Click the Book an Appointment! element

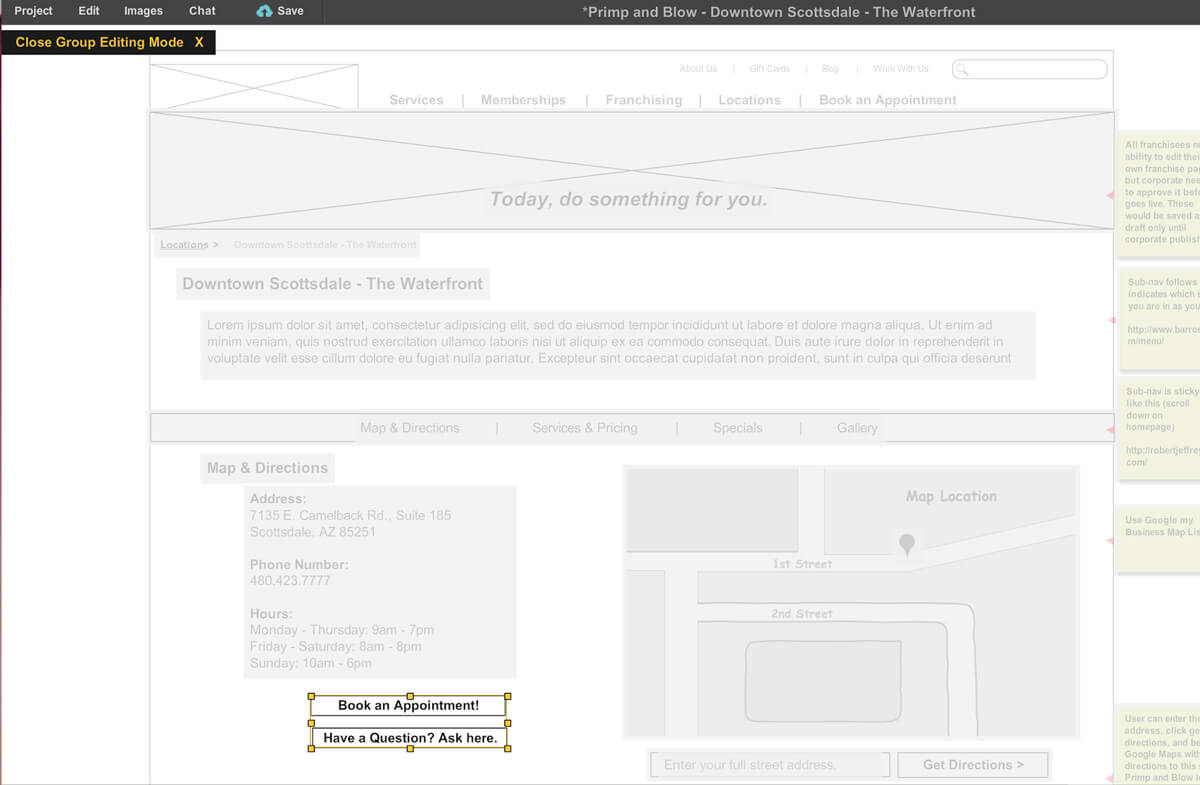[x=408, y=705]
